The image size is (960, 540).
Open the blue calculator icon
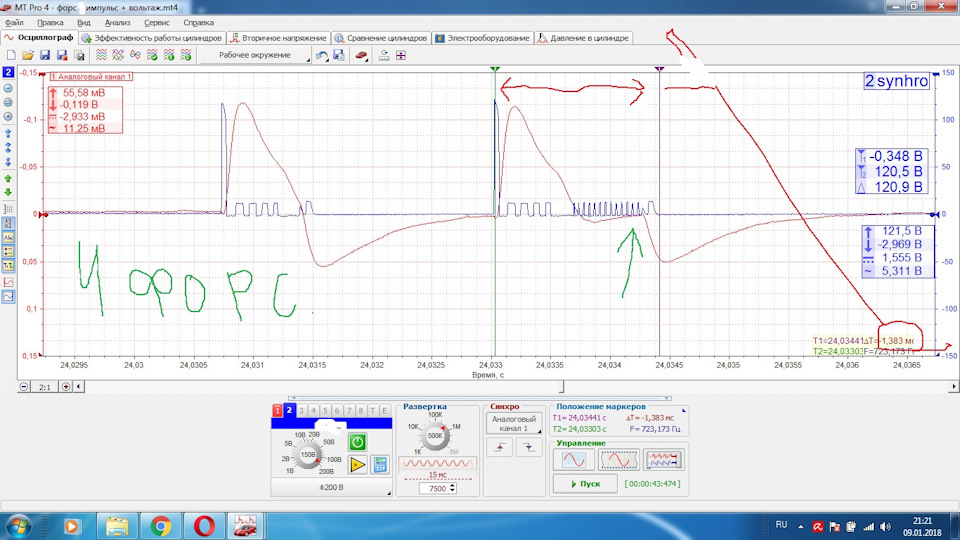coord(380,465)
